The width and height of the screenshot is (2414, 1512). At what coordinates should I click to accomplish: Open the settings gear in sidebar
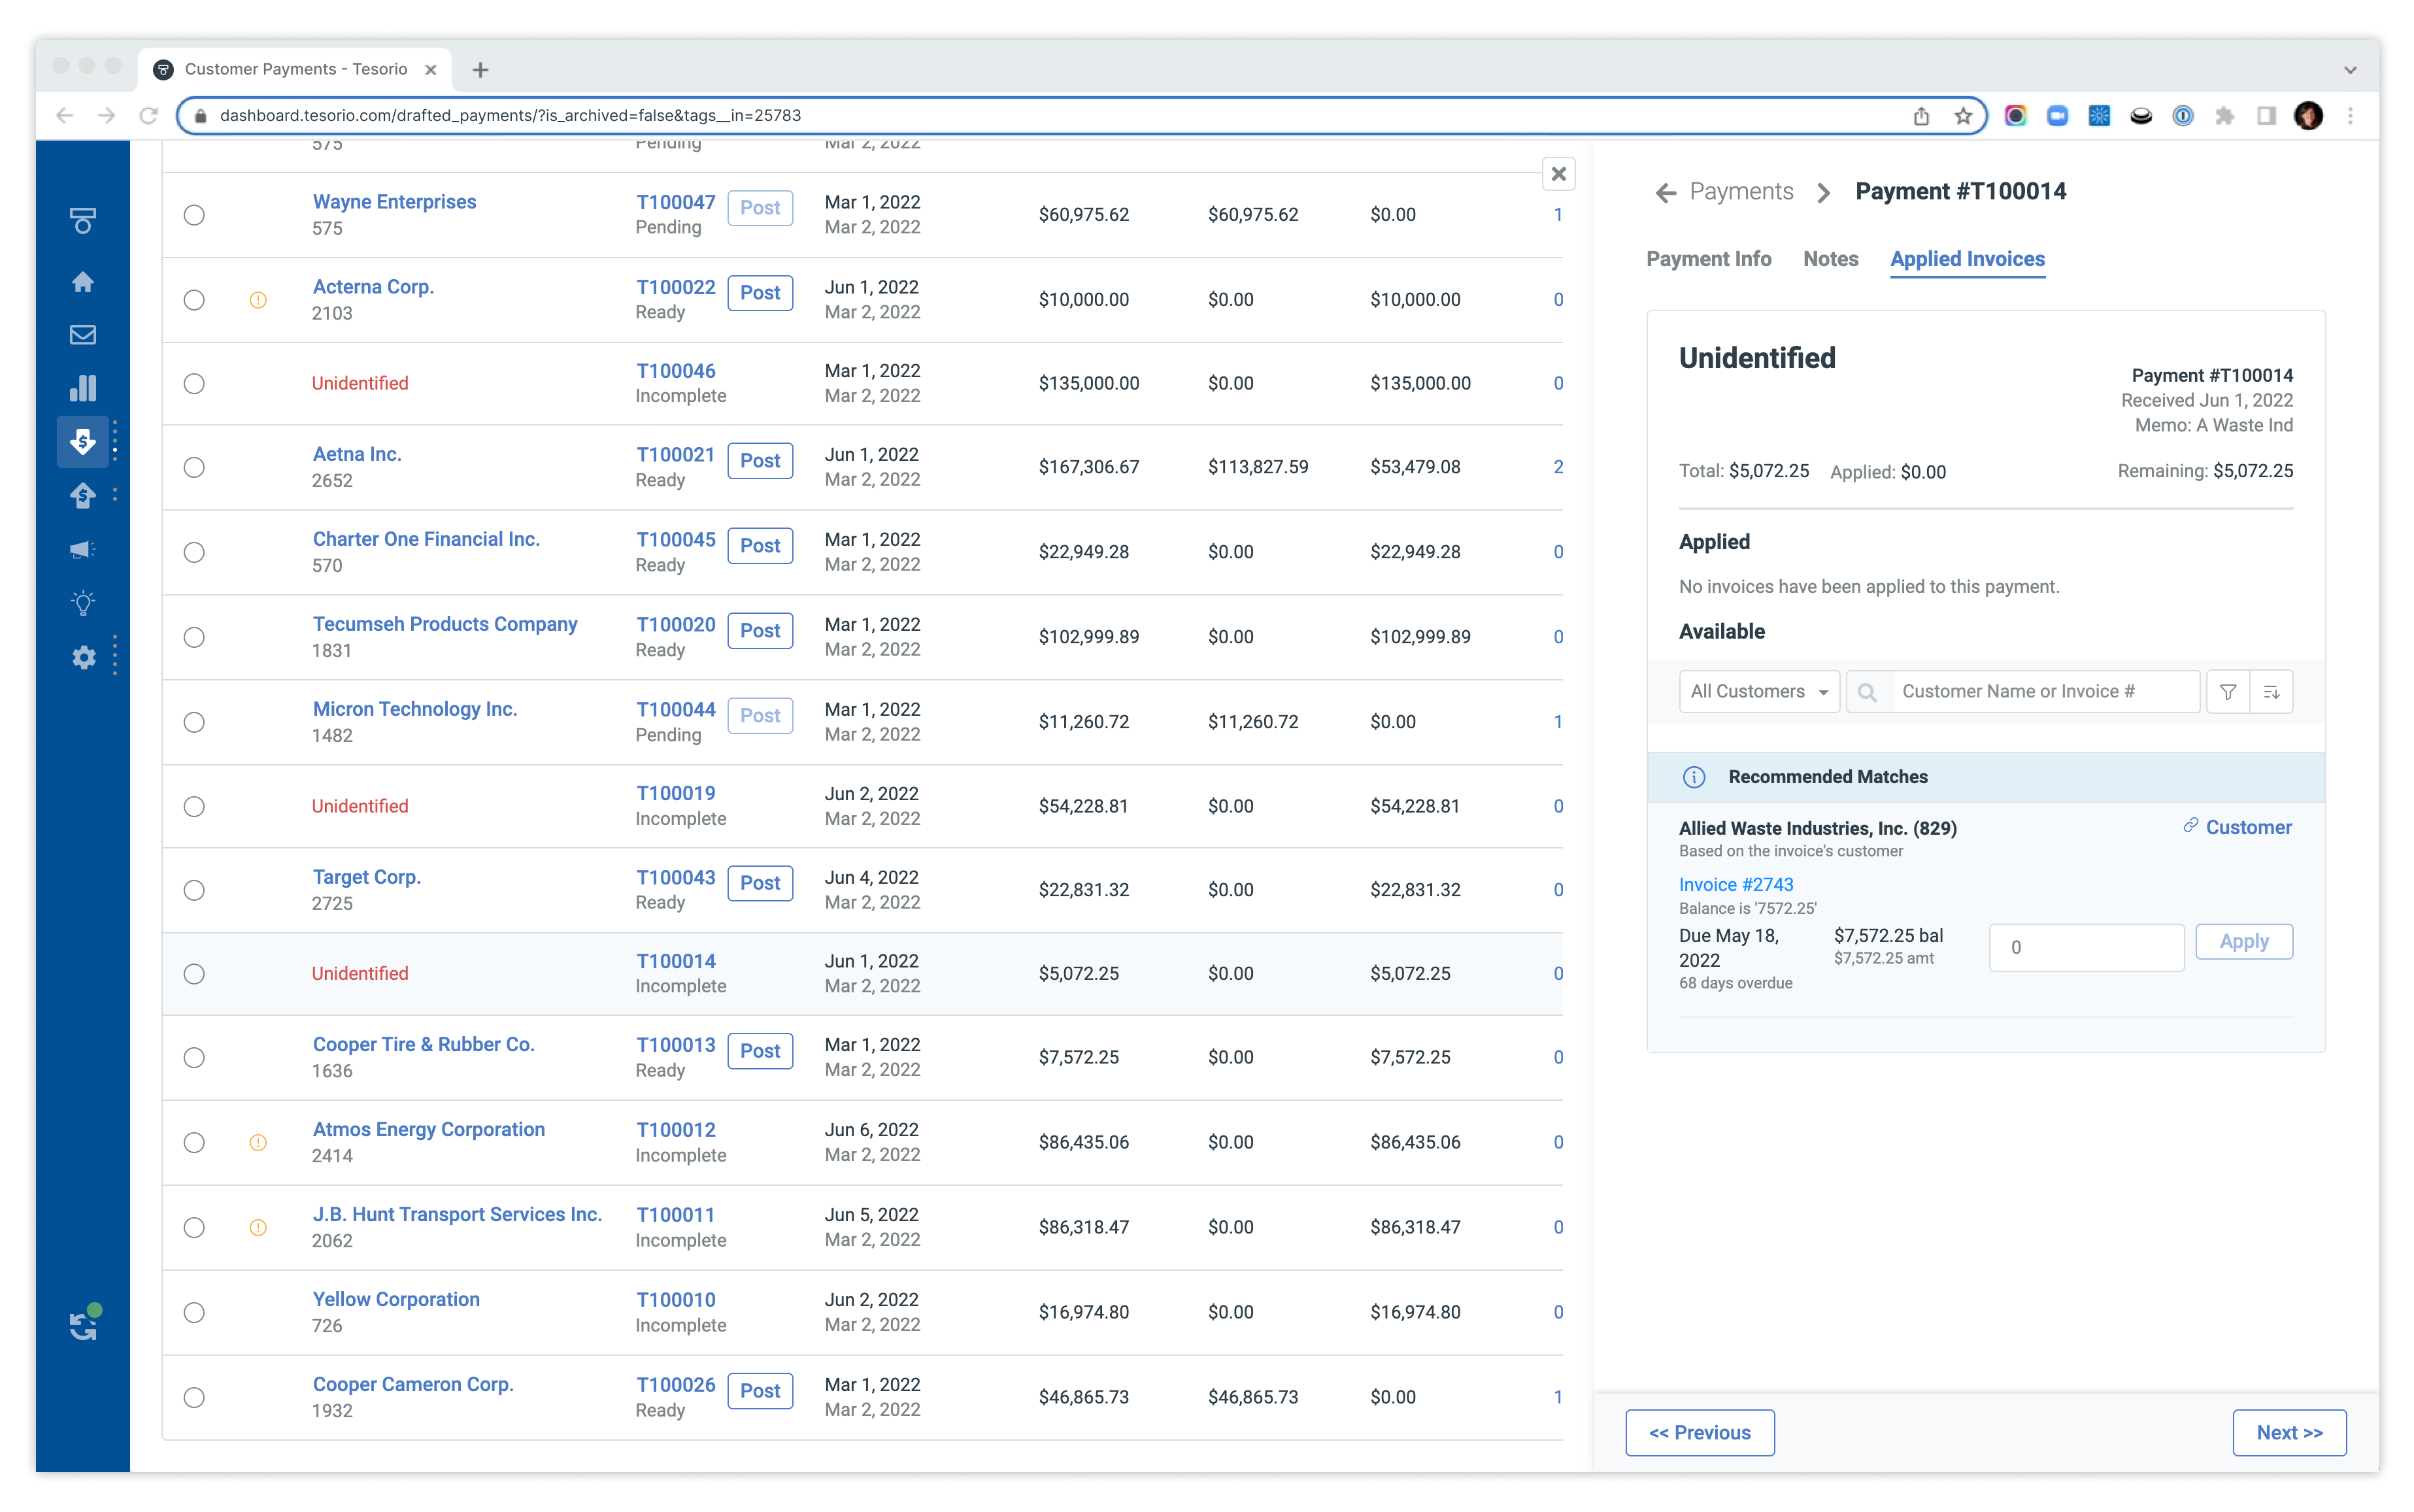point(83,657)
